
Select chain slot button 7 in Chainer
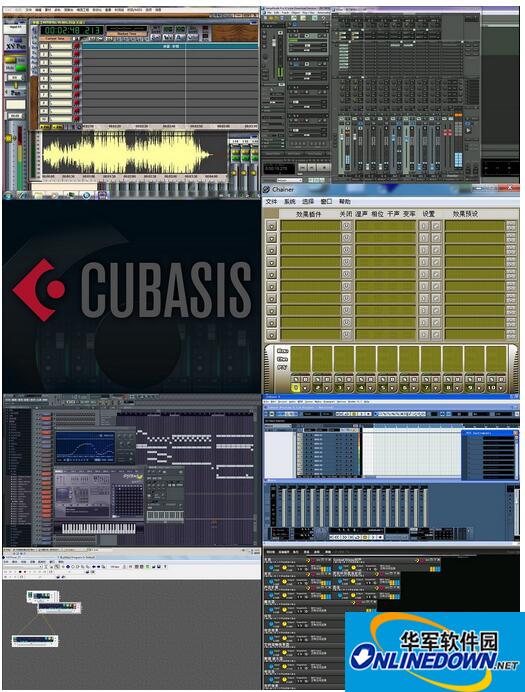tap(426, 387)
